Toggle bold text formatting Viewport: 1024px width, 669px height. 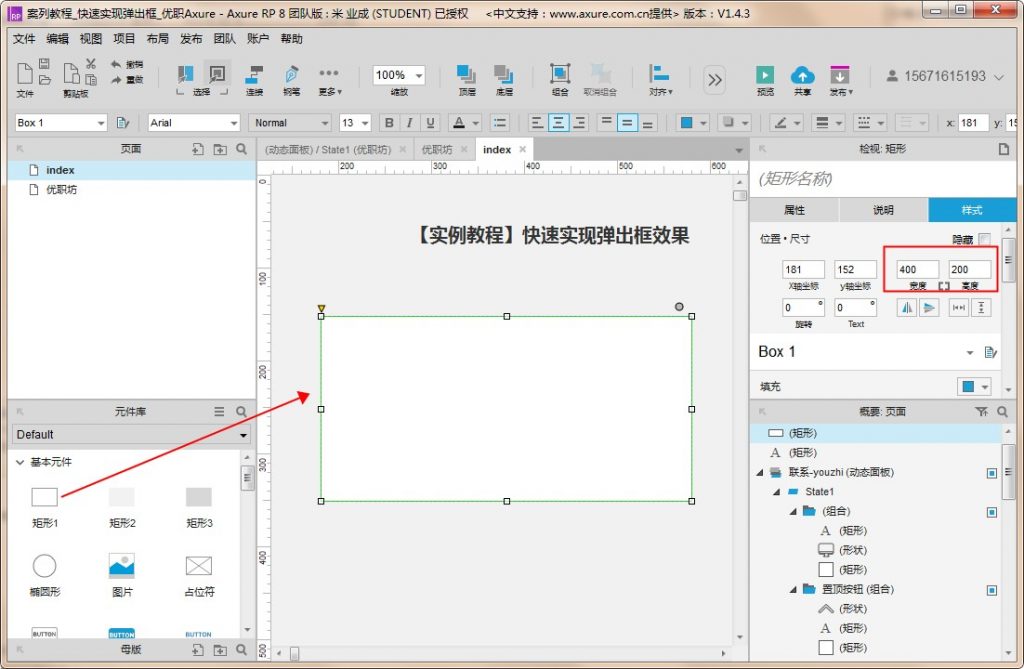[x=389, y=123]
